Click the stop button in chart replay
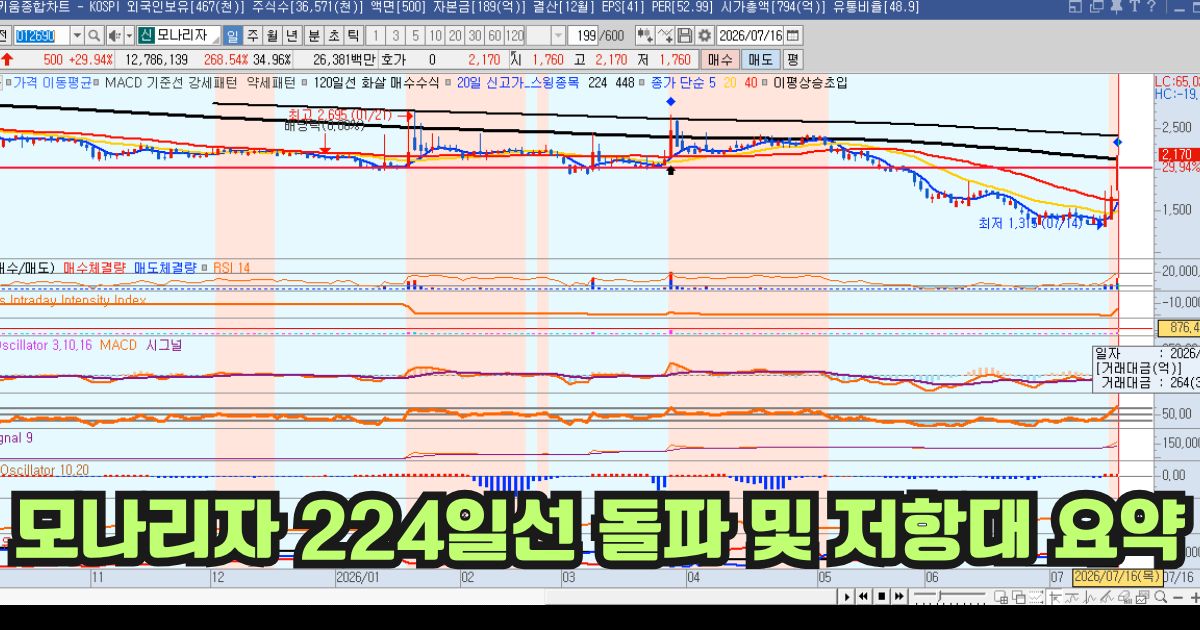The height and width of the screenshot is (630, 1200). [x=882, y=597]
